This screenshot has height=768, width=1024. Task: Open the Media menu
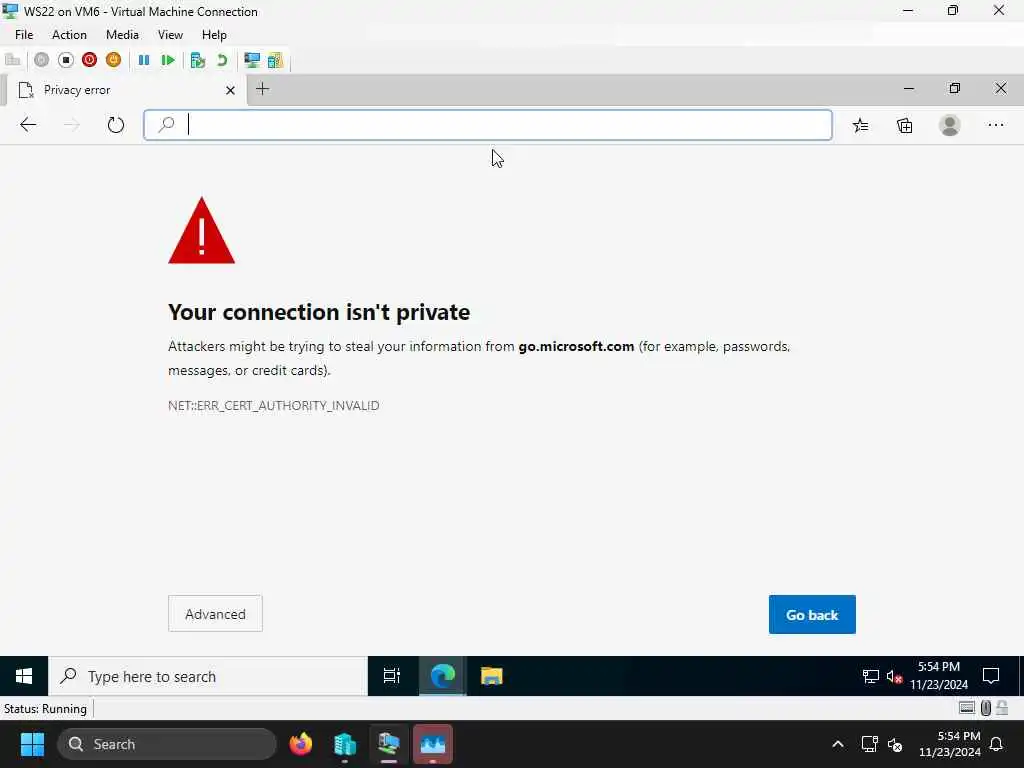click(x=122, y=35)
